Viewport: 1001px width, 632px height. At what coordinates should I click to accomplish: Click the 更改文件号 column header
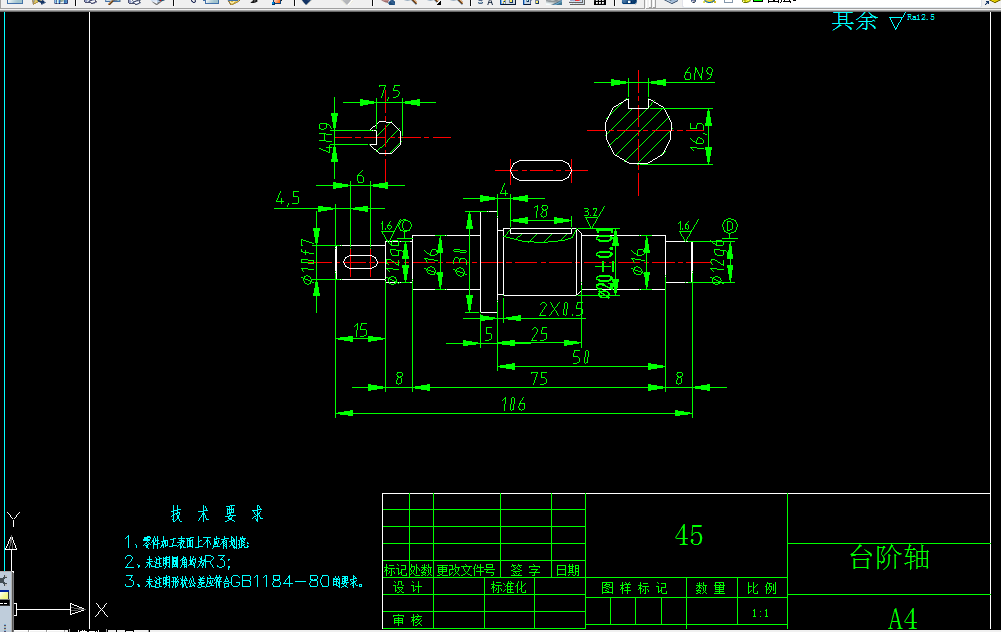pyautogui.click(x=466, y=570)
